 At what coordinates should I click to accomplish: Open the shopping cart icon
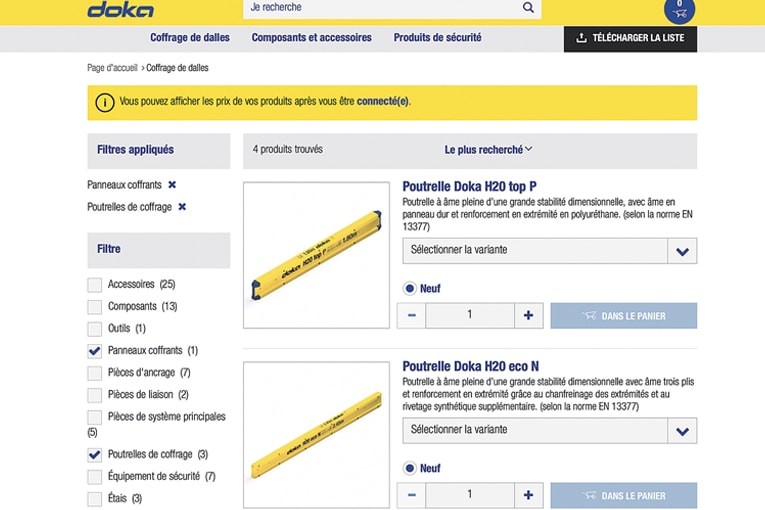[x=679, y=10]
